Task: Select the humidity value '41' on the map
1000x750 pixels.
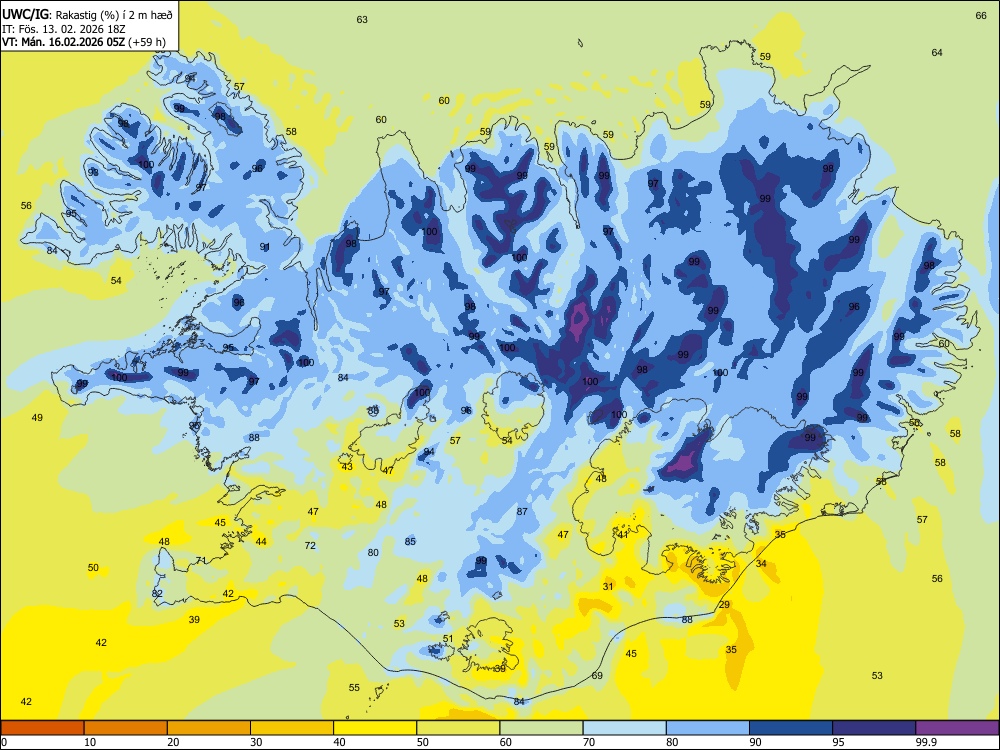Action: click(x=623, y=535)
